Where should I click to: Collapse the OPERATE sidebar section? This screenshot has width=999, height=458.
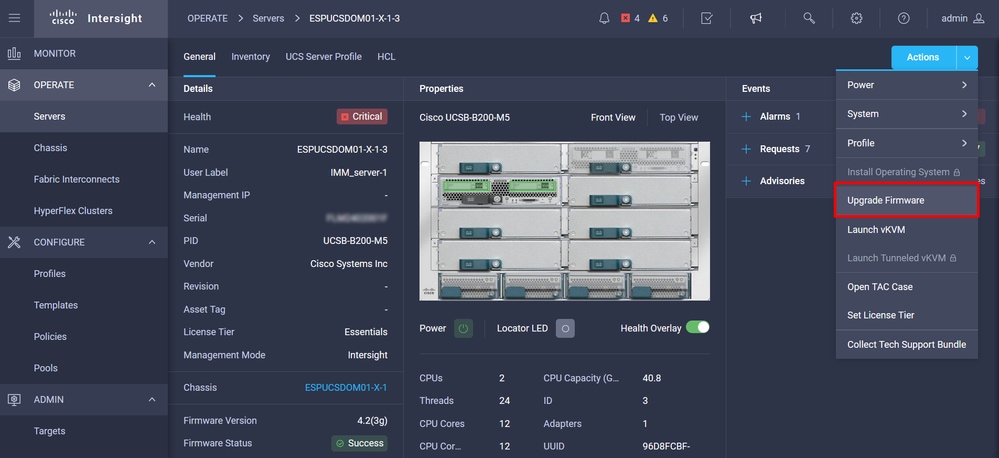[x=152, y=85]
